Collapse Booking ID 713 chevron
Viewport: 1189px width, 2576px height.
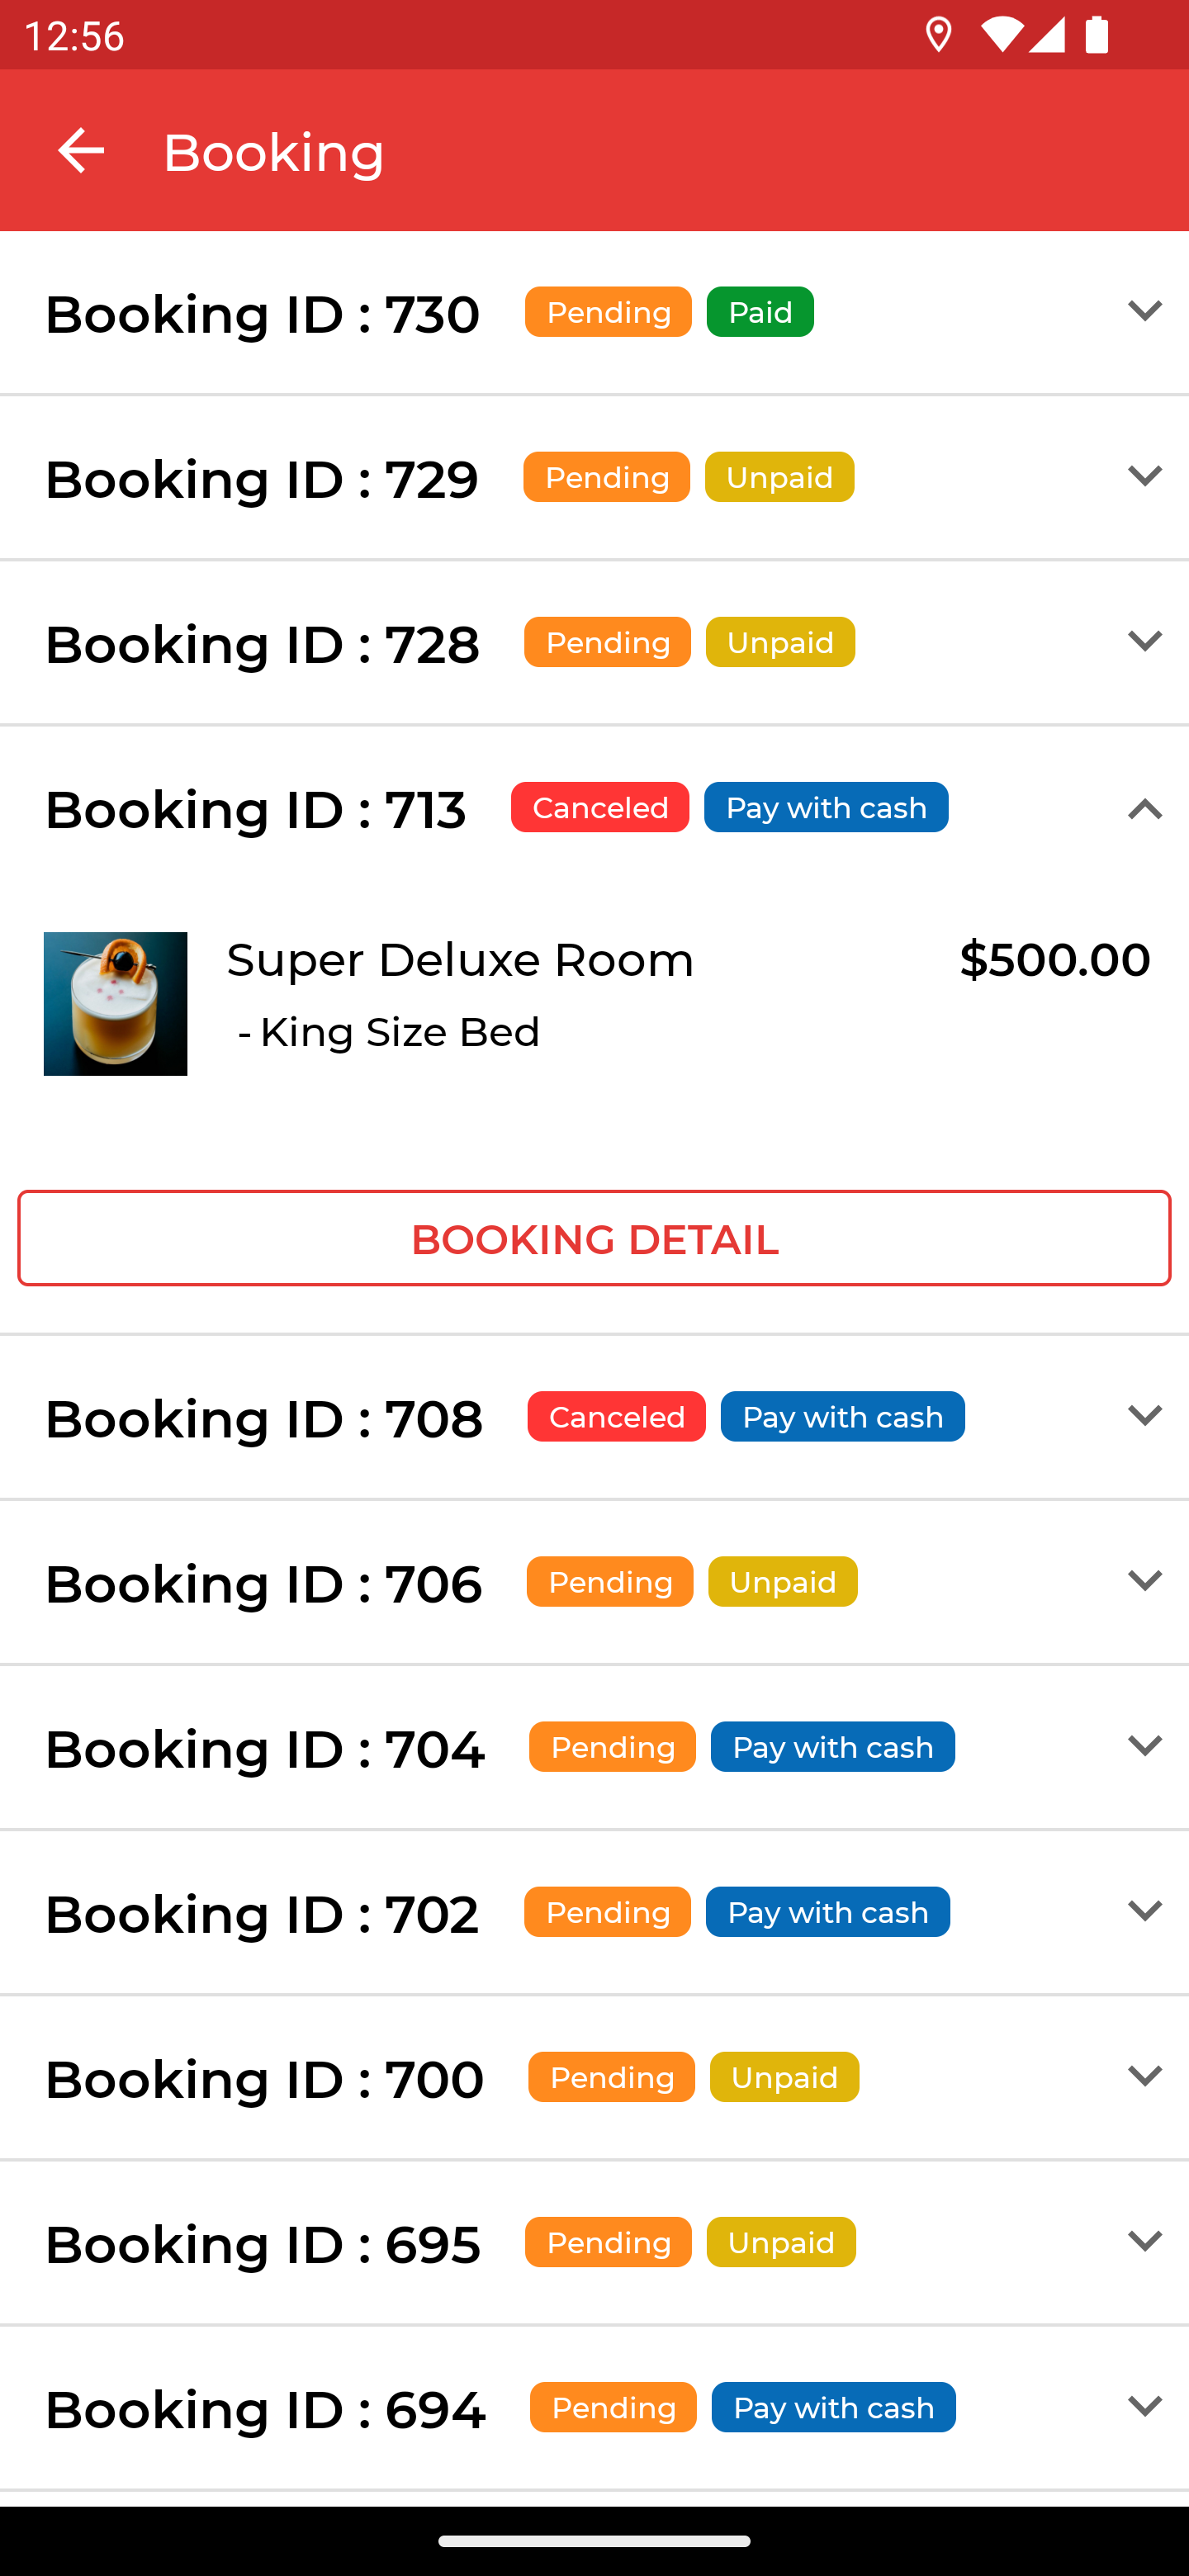1144,809
